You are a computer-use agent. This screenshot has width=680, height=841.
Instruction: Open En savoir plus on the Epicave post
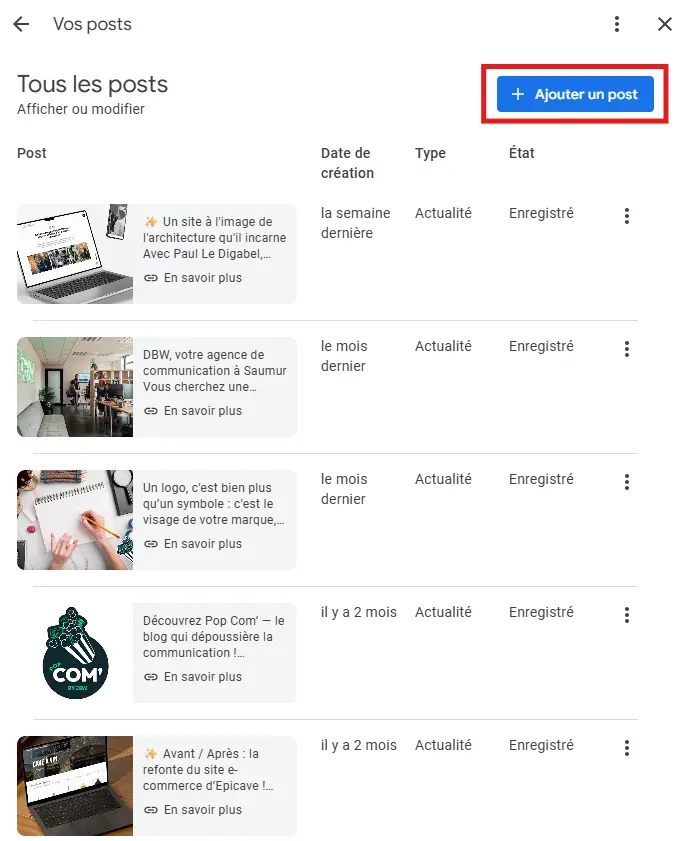tap(197, 810)
